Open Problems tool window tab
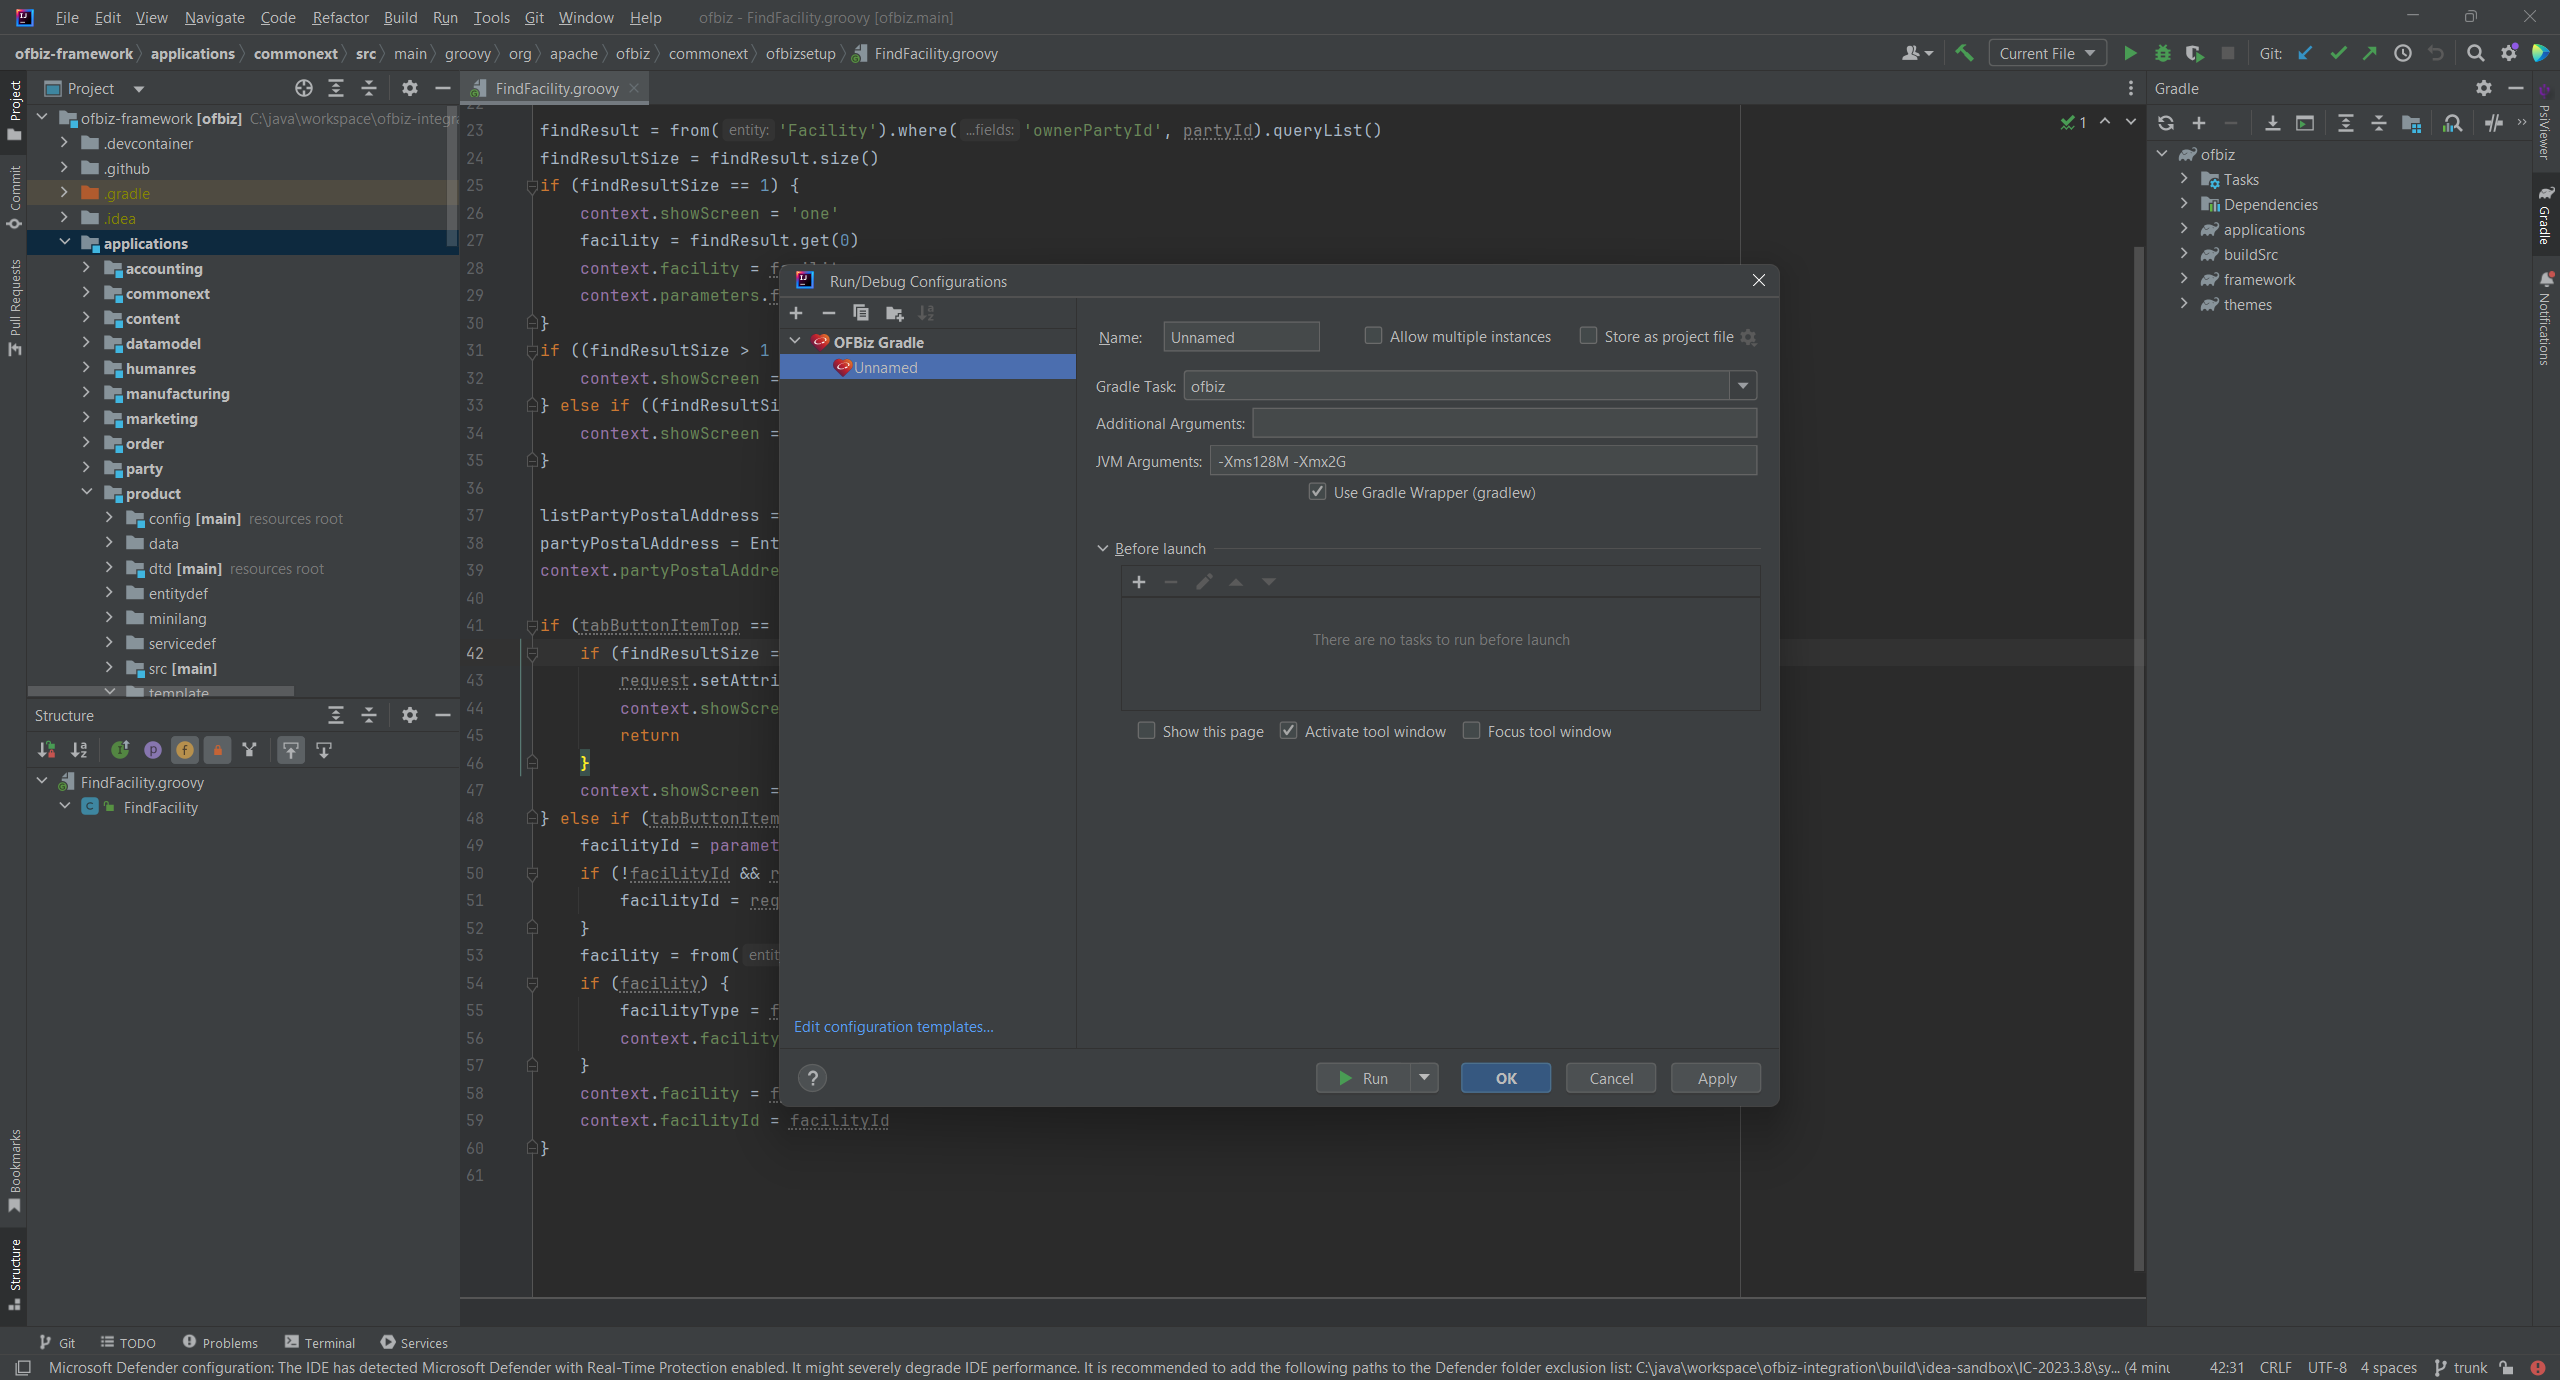This screenshot has height=1380, width=2560. 220,1342
